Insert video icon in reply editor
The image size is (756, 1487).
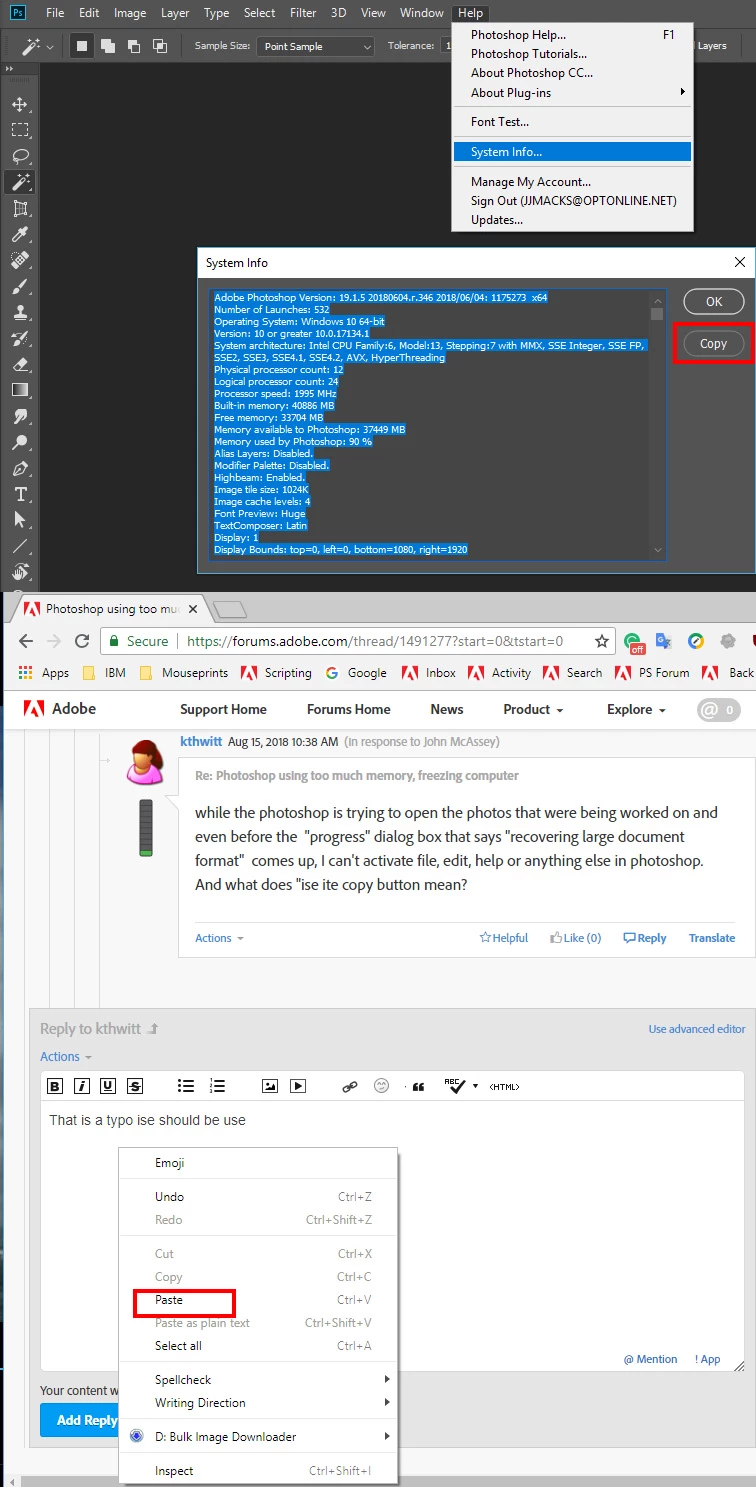coord(297,1086)
